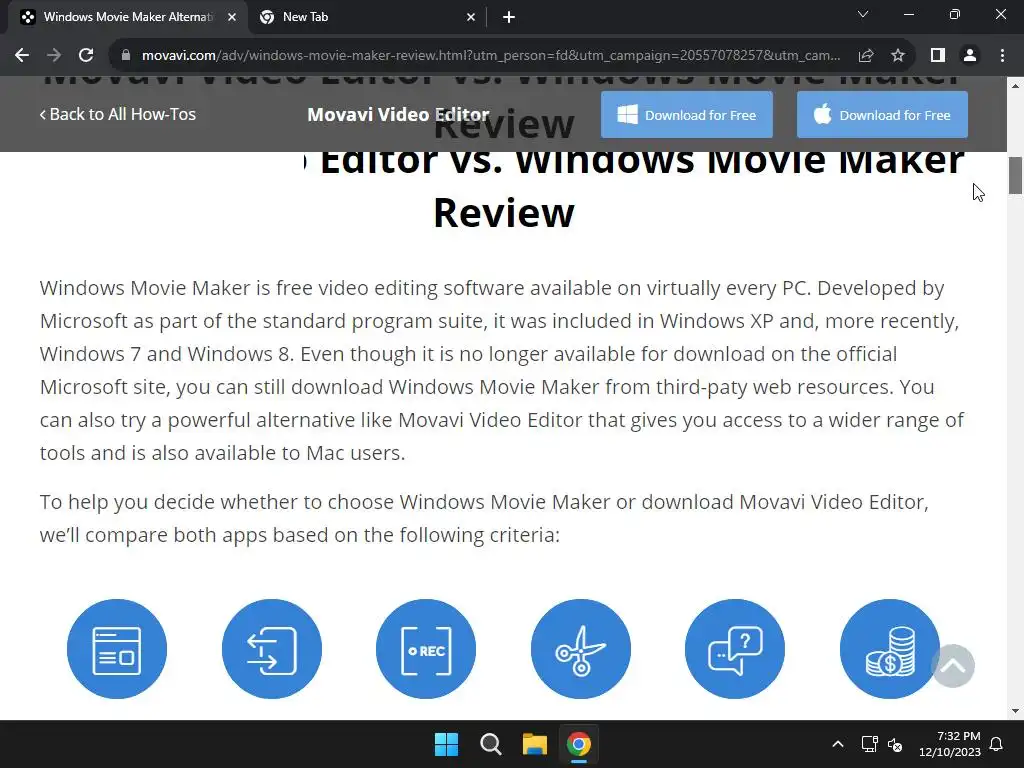This screenshot has height=768, width=1024.
Task: Click the question chat support icon
Action: [735, 649]
